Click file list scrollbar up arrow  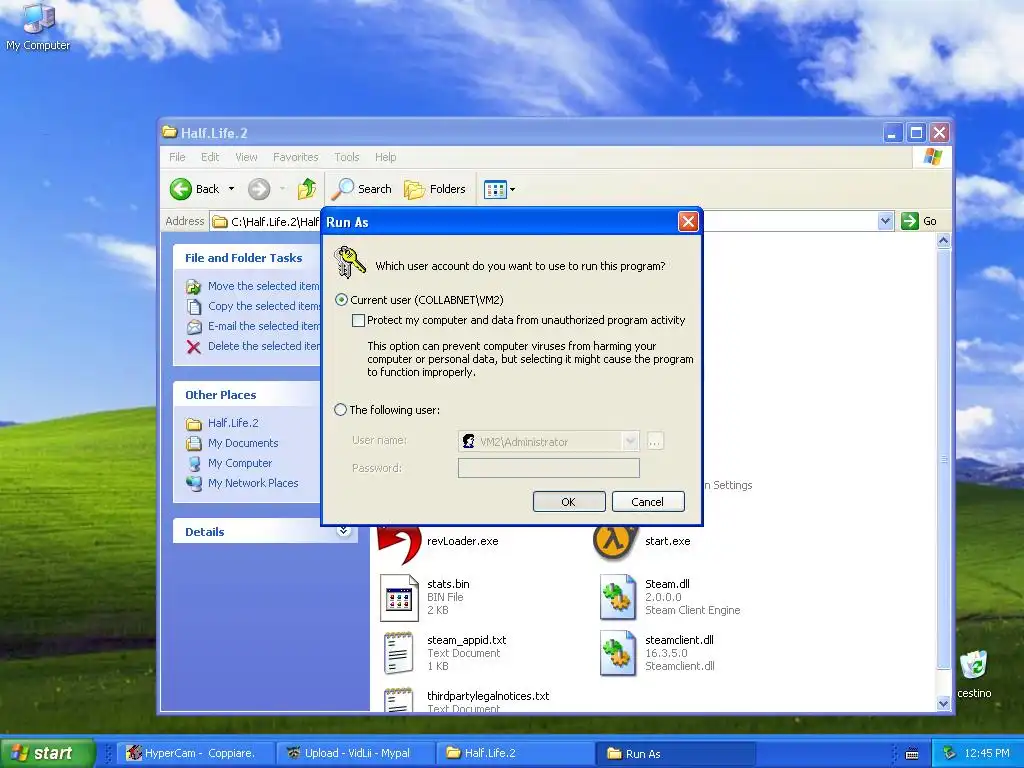point(943,241)
